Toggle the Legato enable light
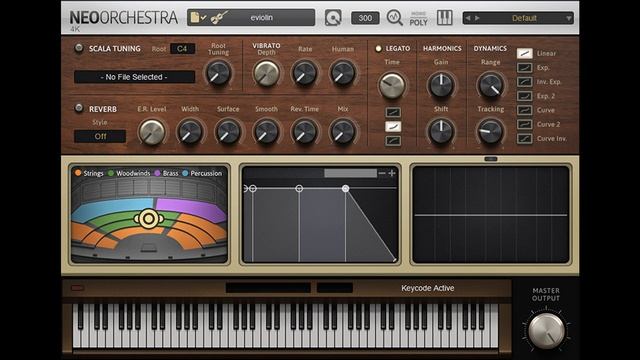The image size is (640, 360). point(378,49)
